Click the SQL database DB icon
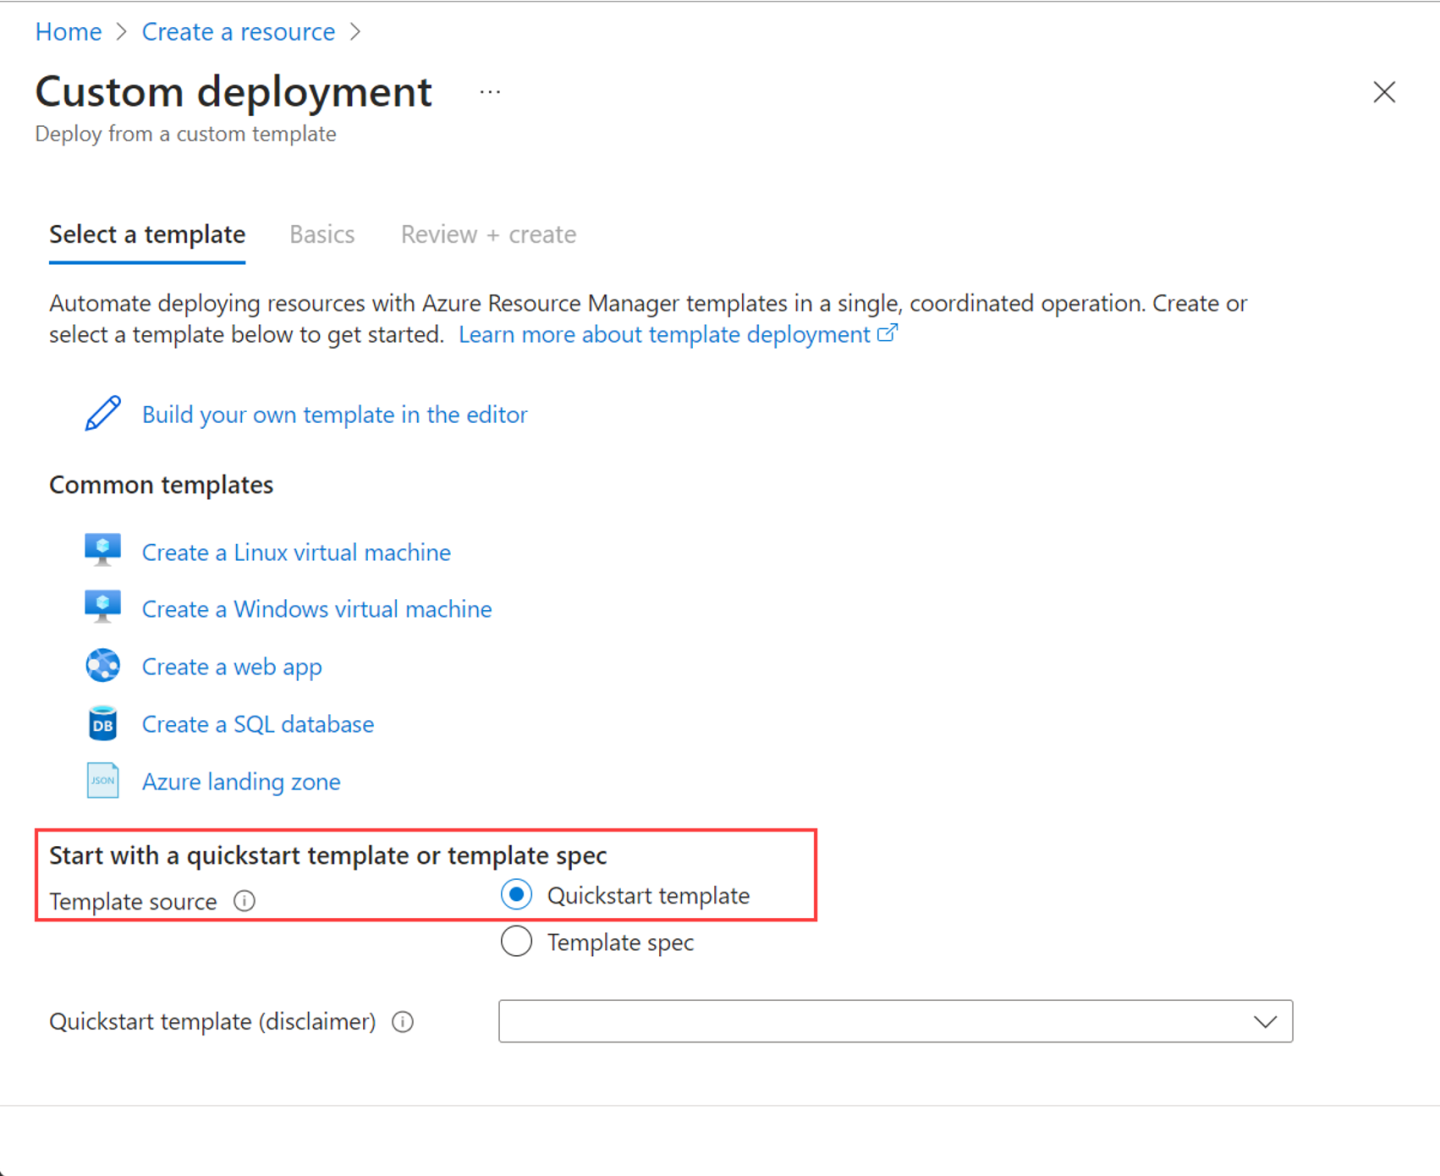The width and height of the screenshot is (1440, 1176). [103, 723]
